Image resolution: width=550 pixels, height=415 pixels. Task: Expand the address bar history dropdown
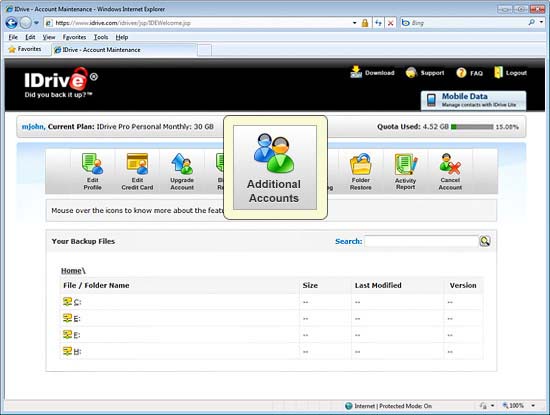pyautogui.click(x=355, y=23)
